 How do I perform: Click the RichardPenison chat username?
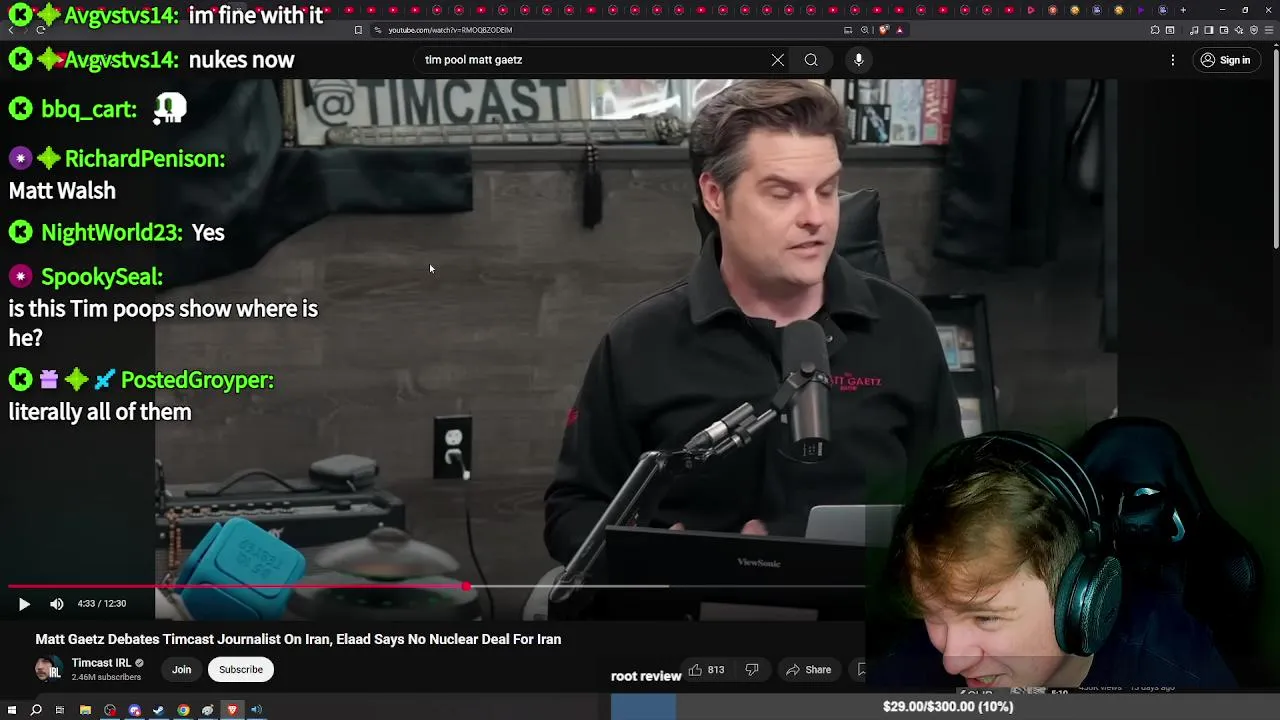[x=145, y=159]
